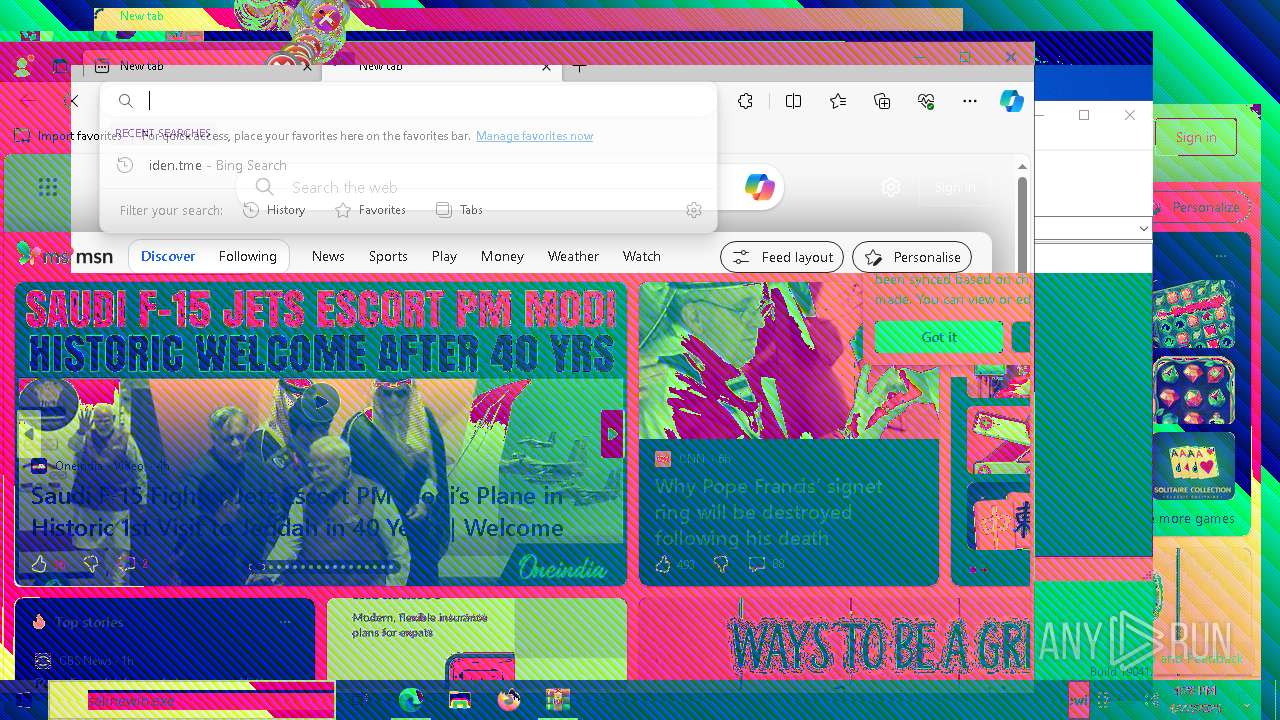Open the Play menu item
Viewport: 1280px width, 720px height.
[x=444, y=257]
